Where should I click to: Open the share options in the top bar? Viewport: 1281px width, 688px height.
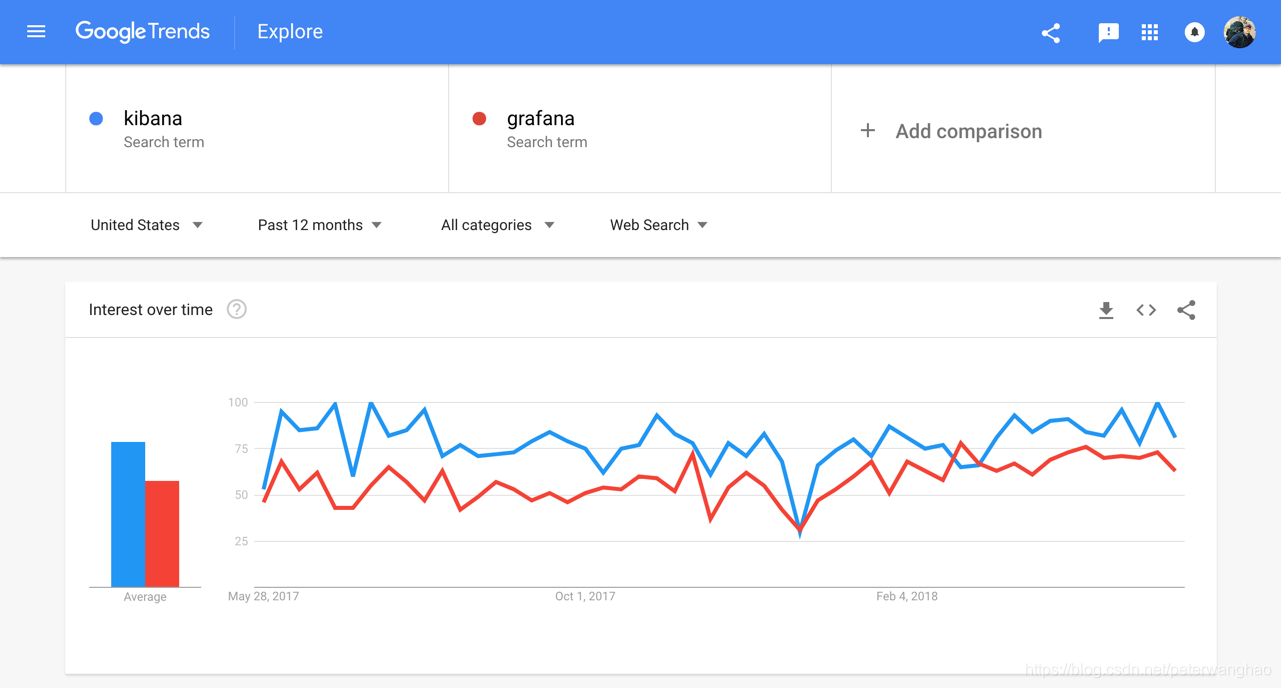(x=1050, y=32)
